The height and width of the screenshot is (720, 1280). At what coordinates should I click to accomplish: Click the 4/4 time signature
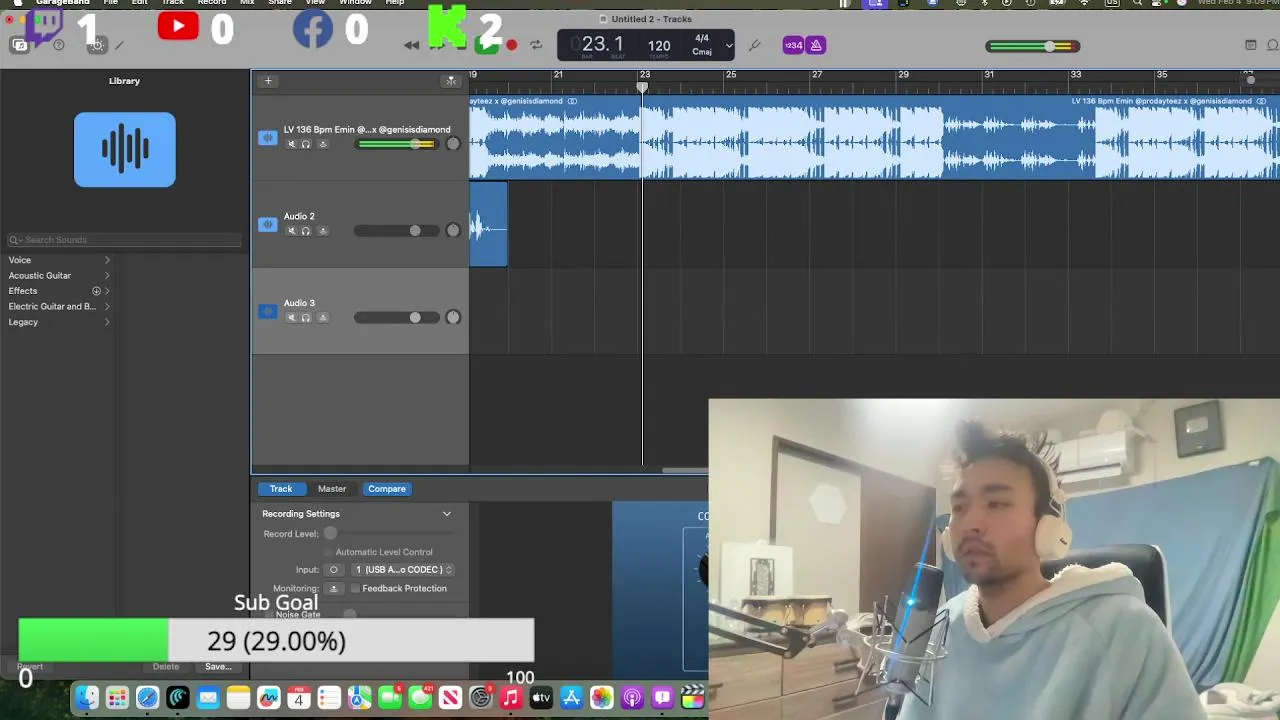click(x=702, y=38)
